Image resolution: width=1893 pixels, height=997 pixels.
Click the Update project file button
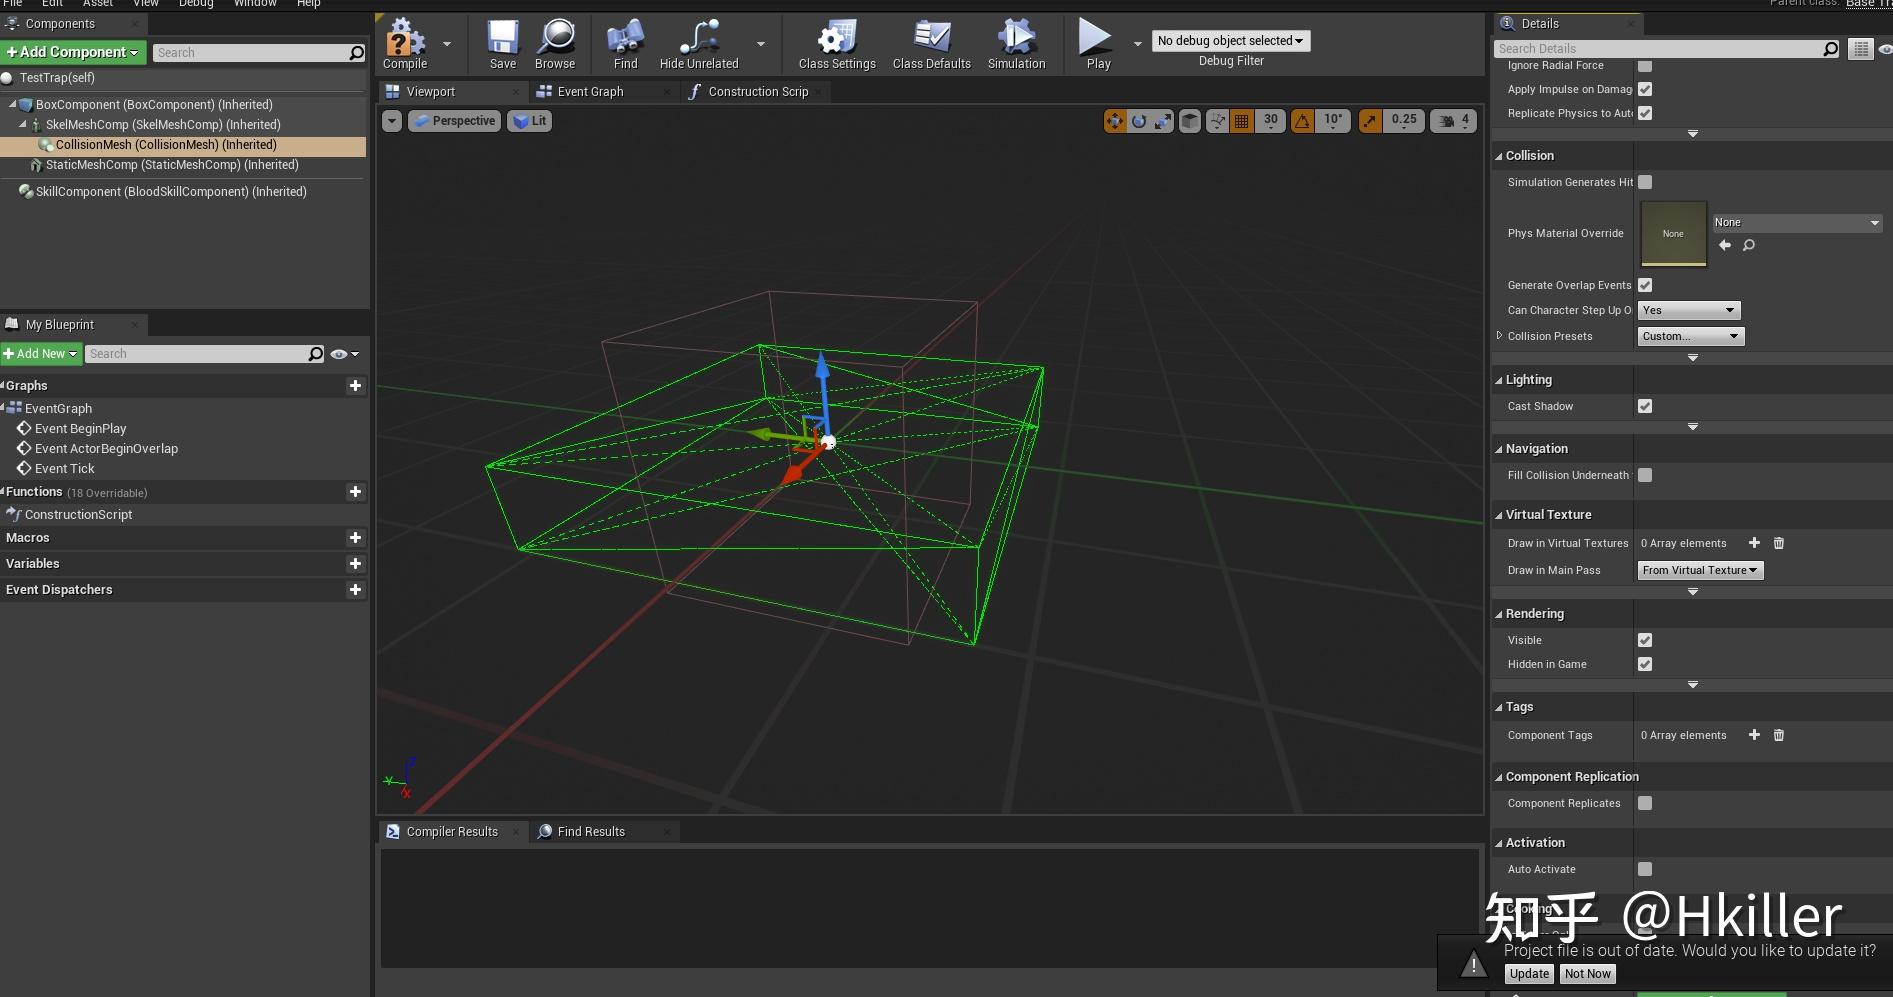1528,974
